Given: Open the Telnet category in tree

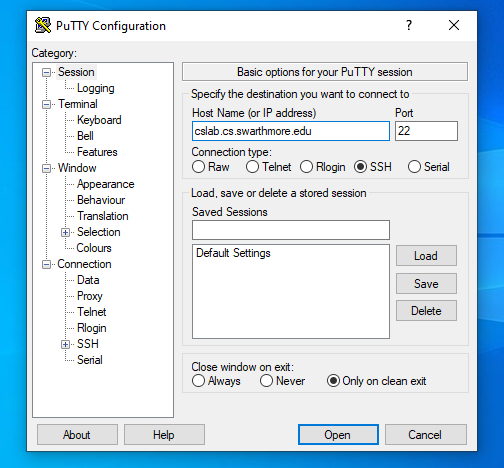Looking at the screenshot, I should point(91,312).
